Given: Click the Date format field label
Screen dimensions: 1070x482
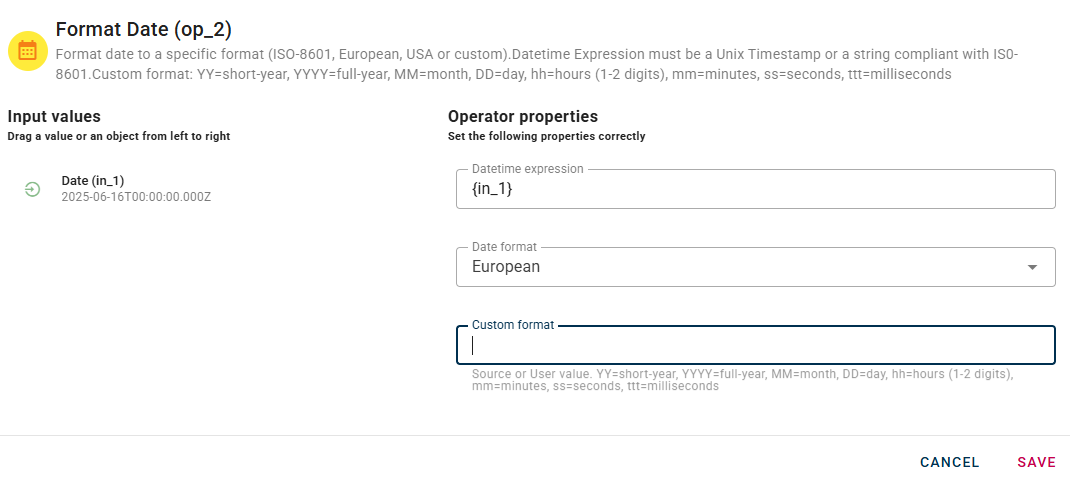Looking at the screenshot, I should point(504,247).
